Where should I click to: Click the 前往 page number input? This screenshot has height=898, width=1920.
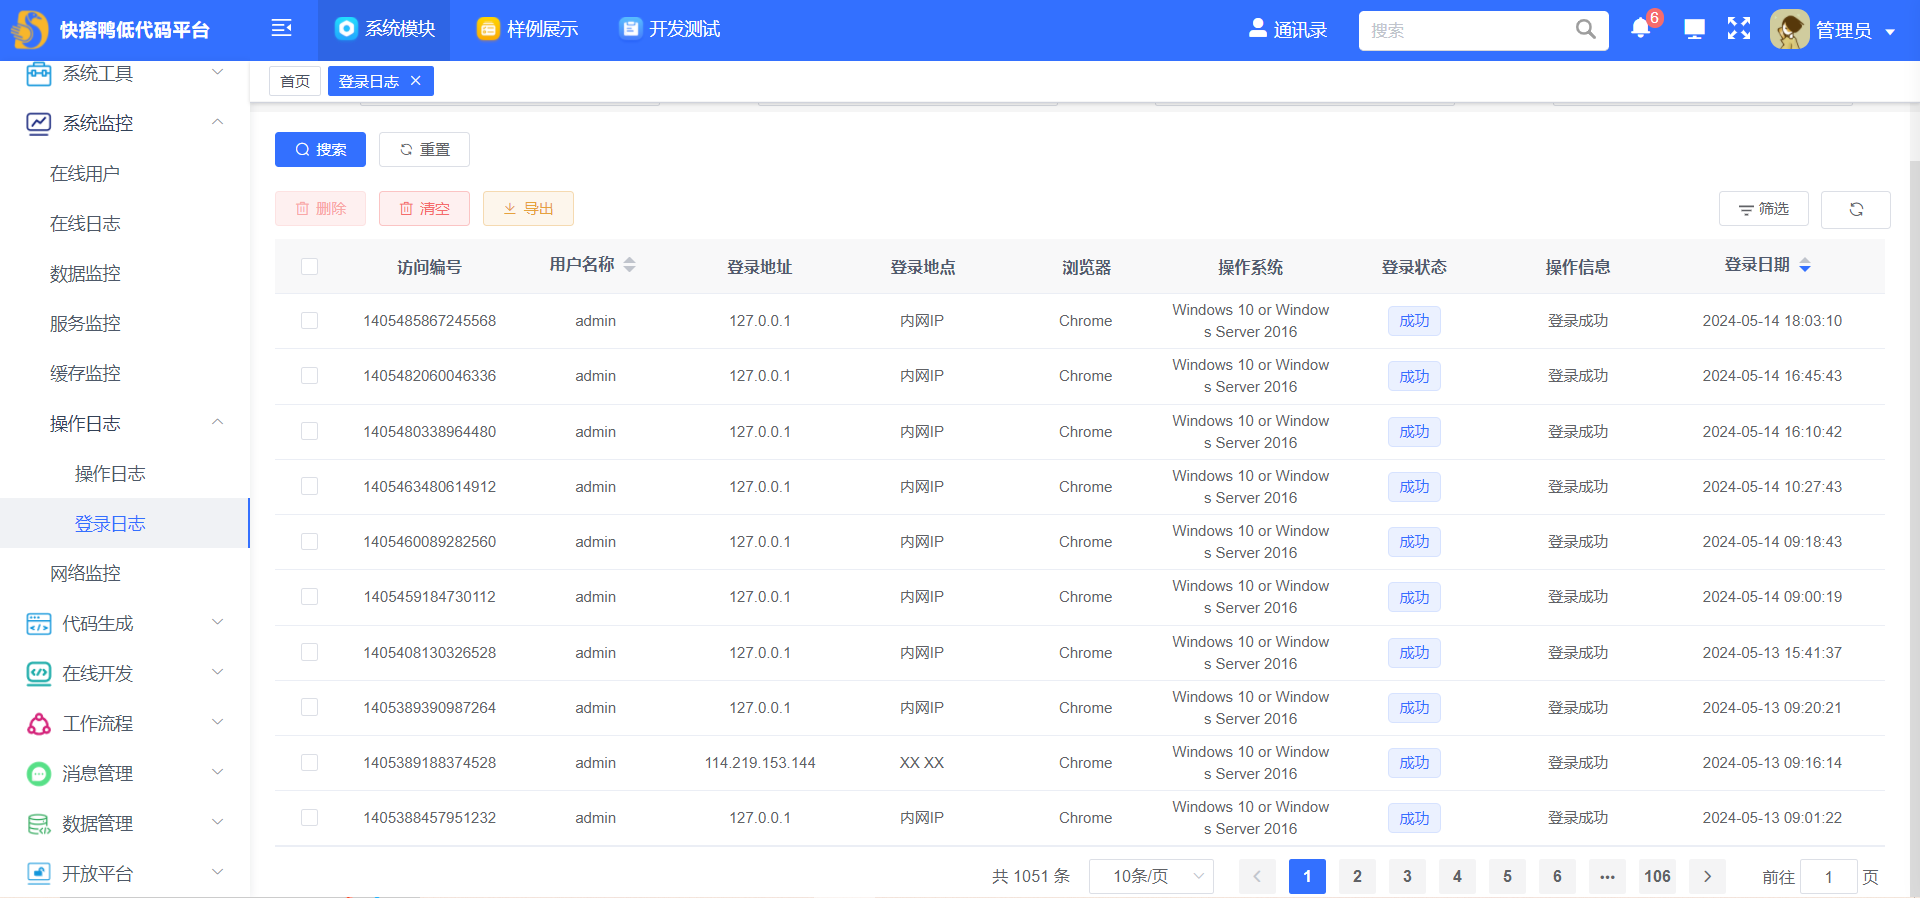pos(1828,877)
